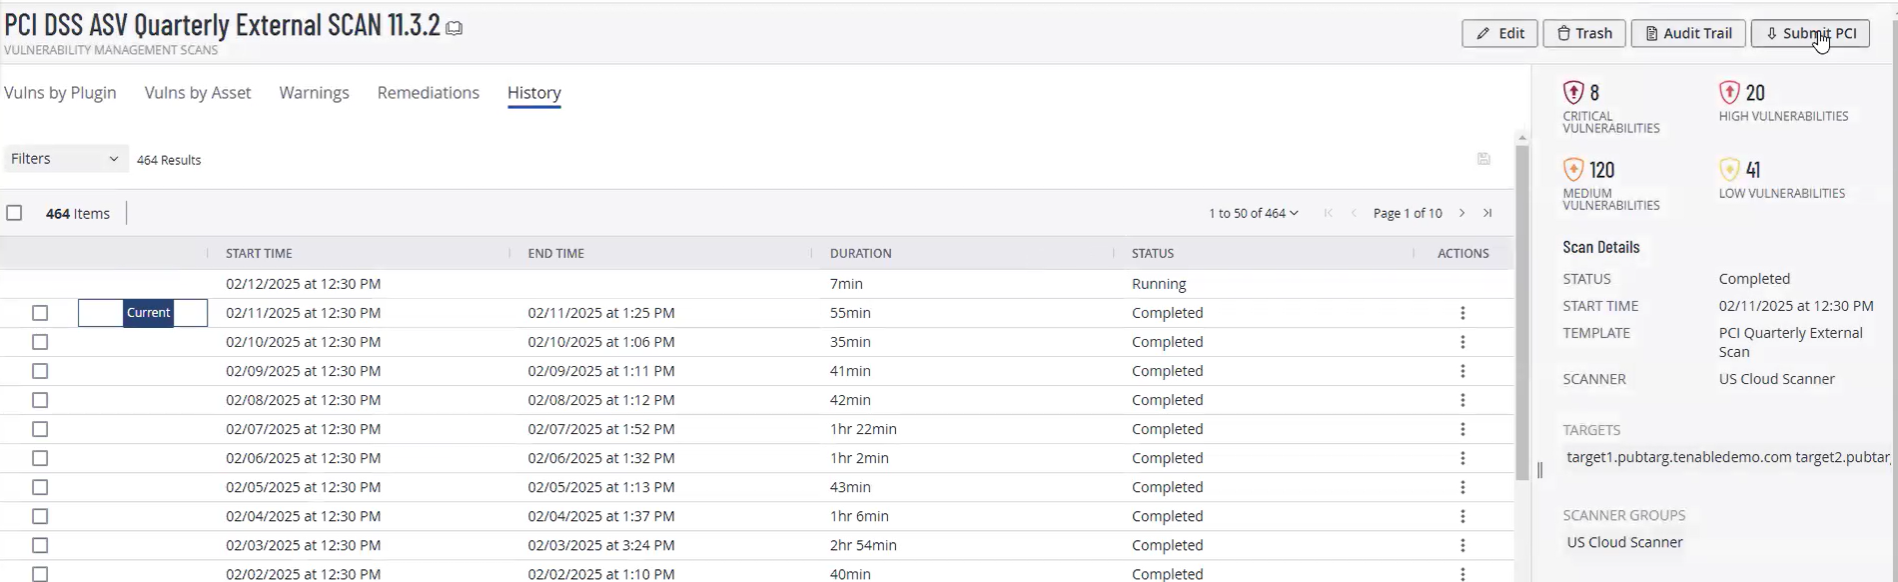Open the 1 to 50 of 464 dropdown
The image size is (1898, 582).
point(1254,213)
